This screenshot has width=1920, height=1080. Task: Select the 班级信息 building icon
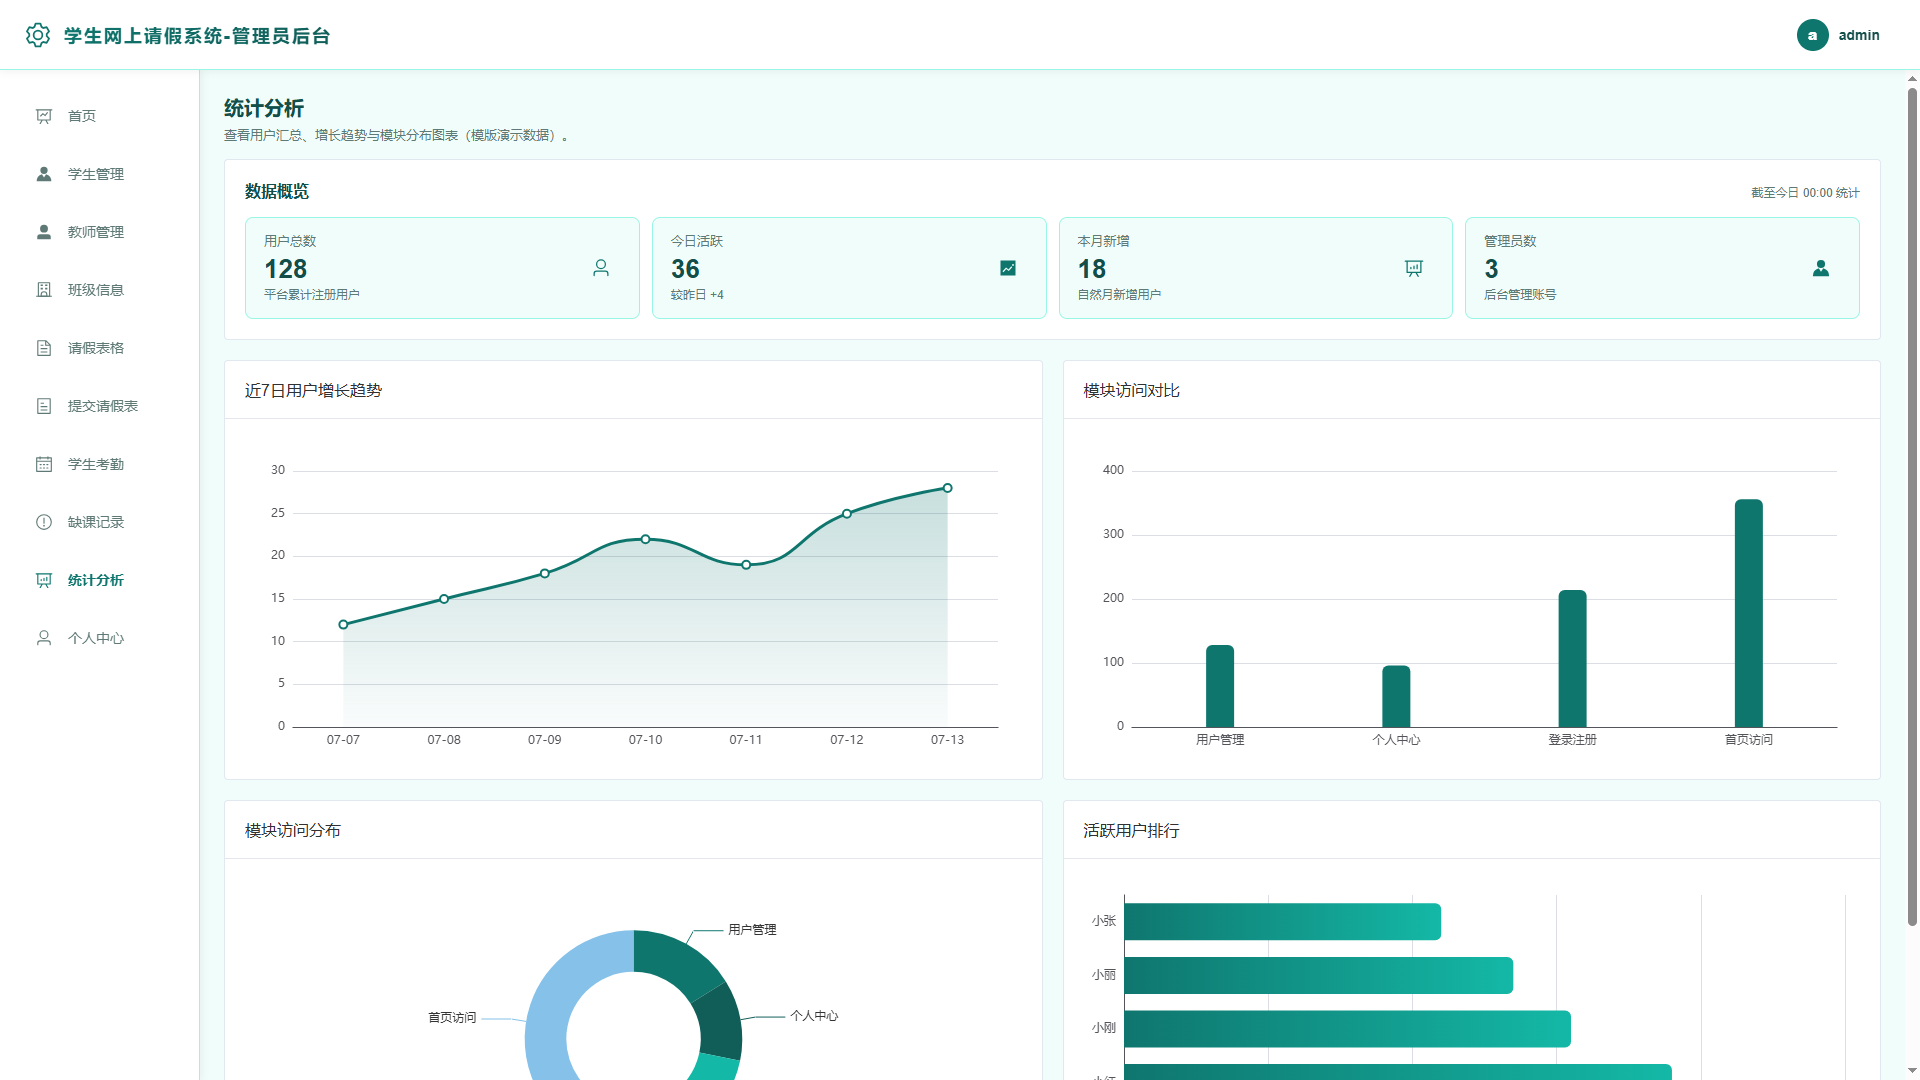point(44,290)
